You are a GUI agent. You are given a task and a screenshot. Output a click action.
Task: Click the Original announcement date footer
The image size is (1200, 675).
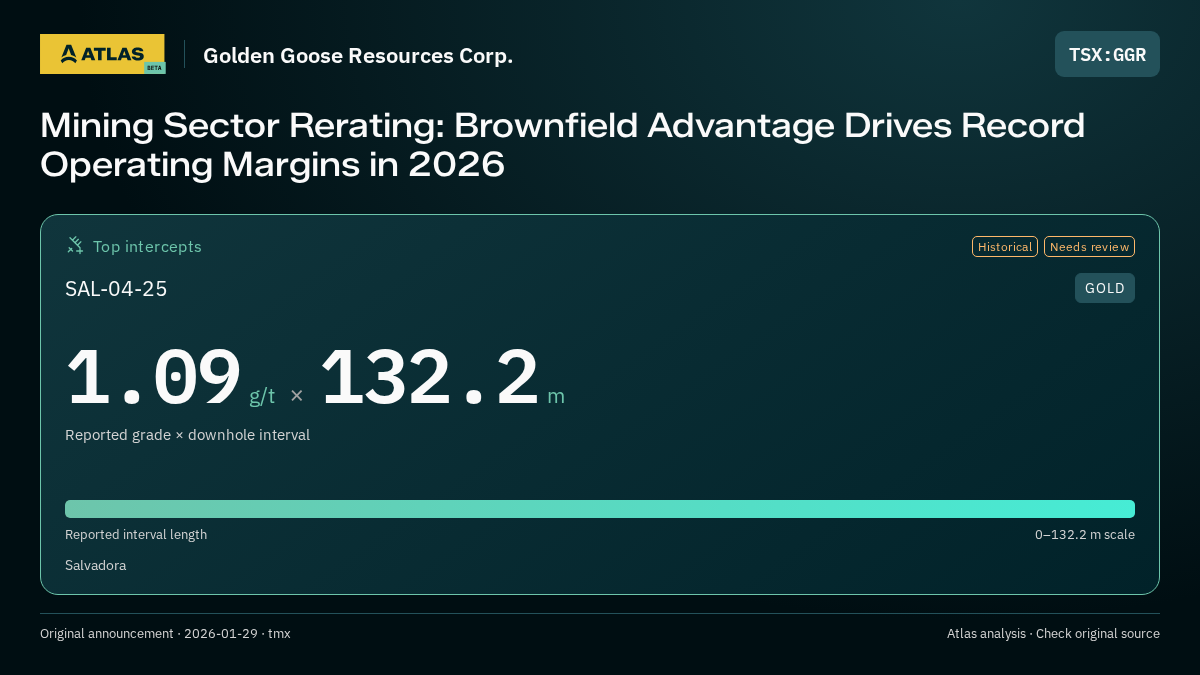click(165, 634)
